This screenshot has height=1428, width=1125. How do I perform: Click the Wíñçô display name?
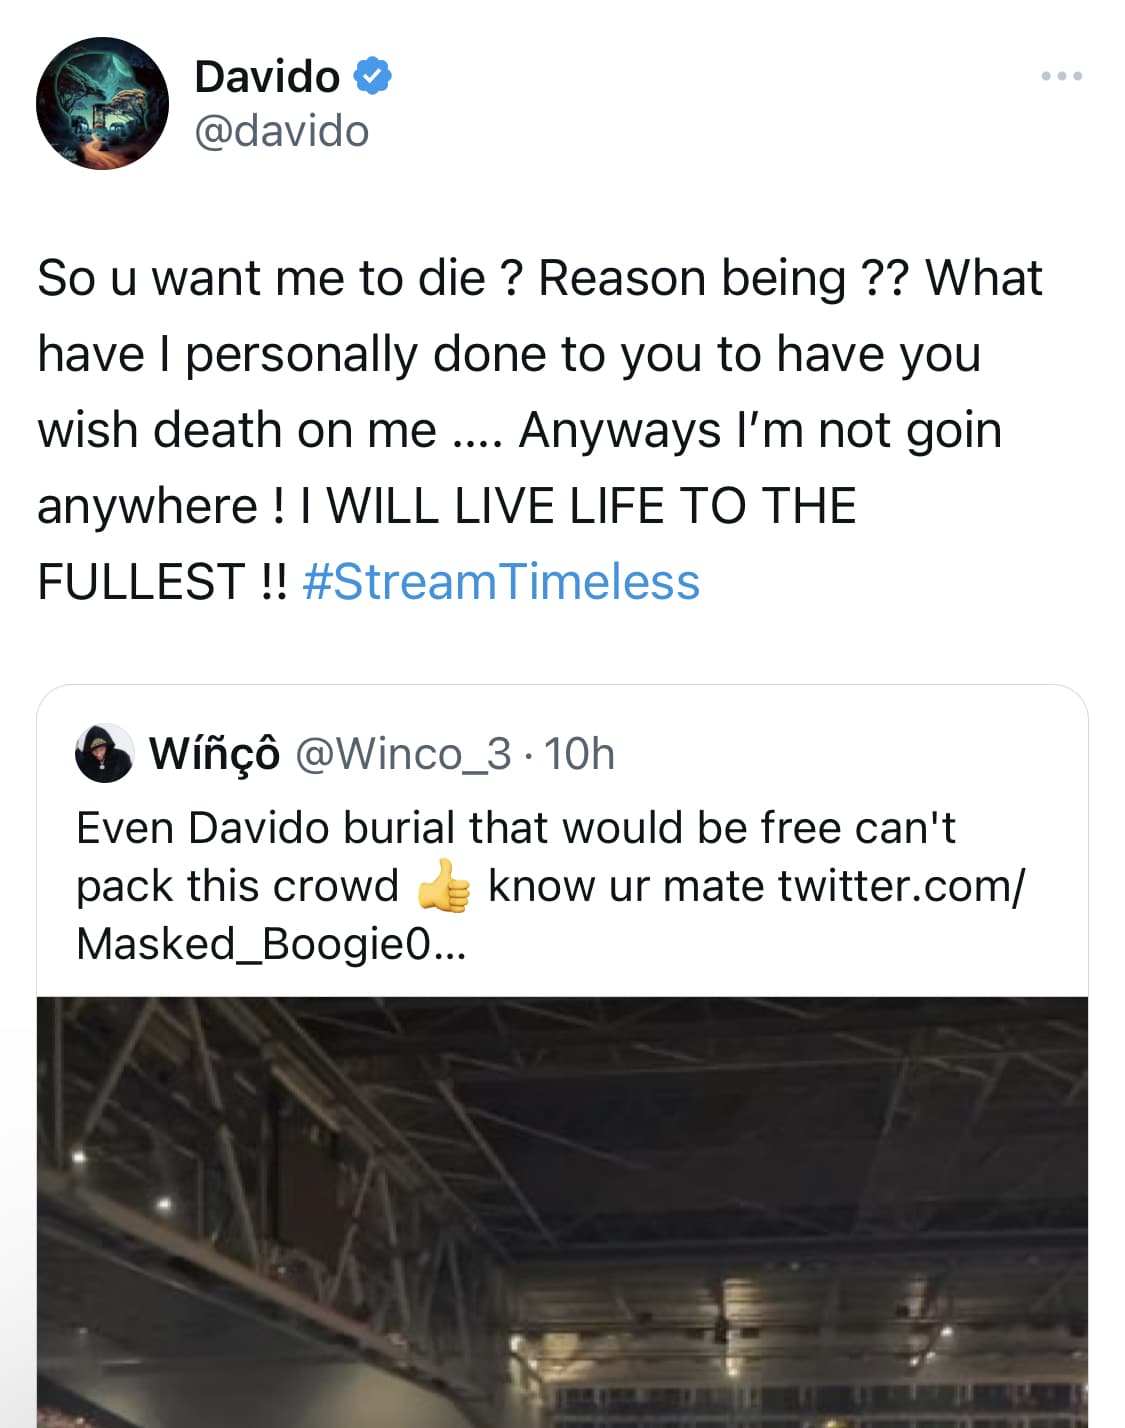pyautogui.click(x=214, y=754)
